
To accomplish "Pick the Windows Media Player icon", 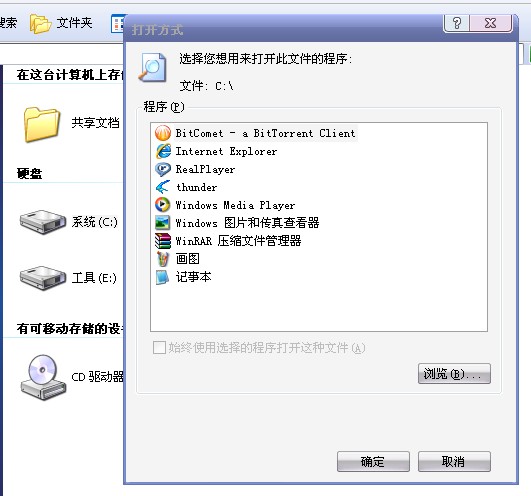I will pos(163,205).
